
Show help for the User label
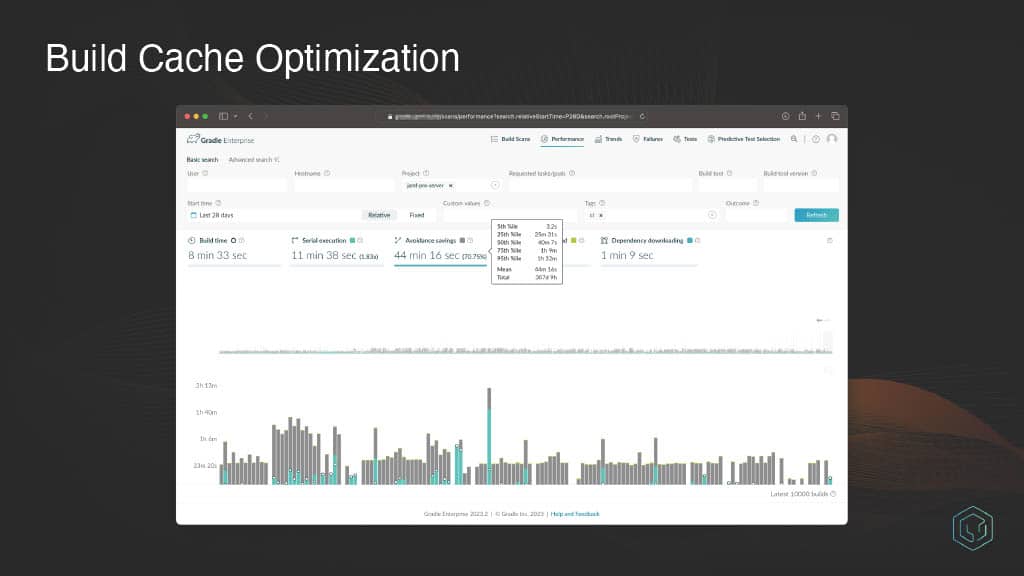click(205, 173)
